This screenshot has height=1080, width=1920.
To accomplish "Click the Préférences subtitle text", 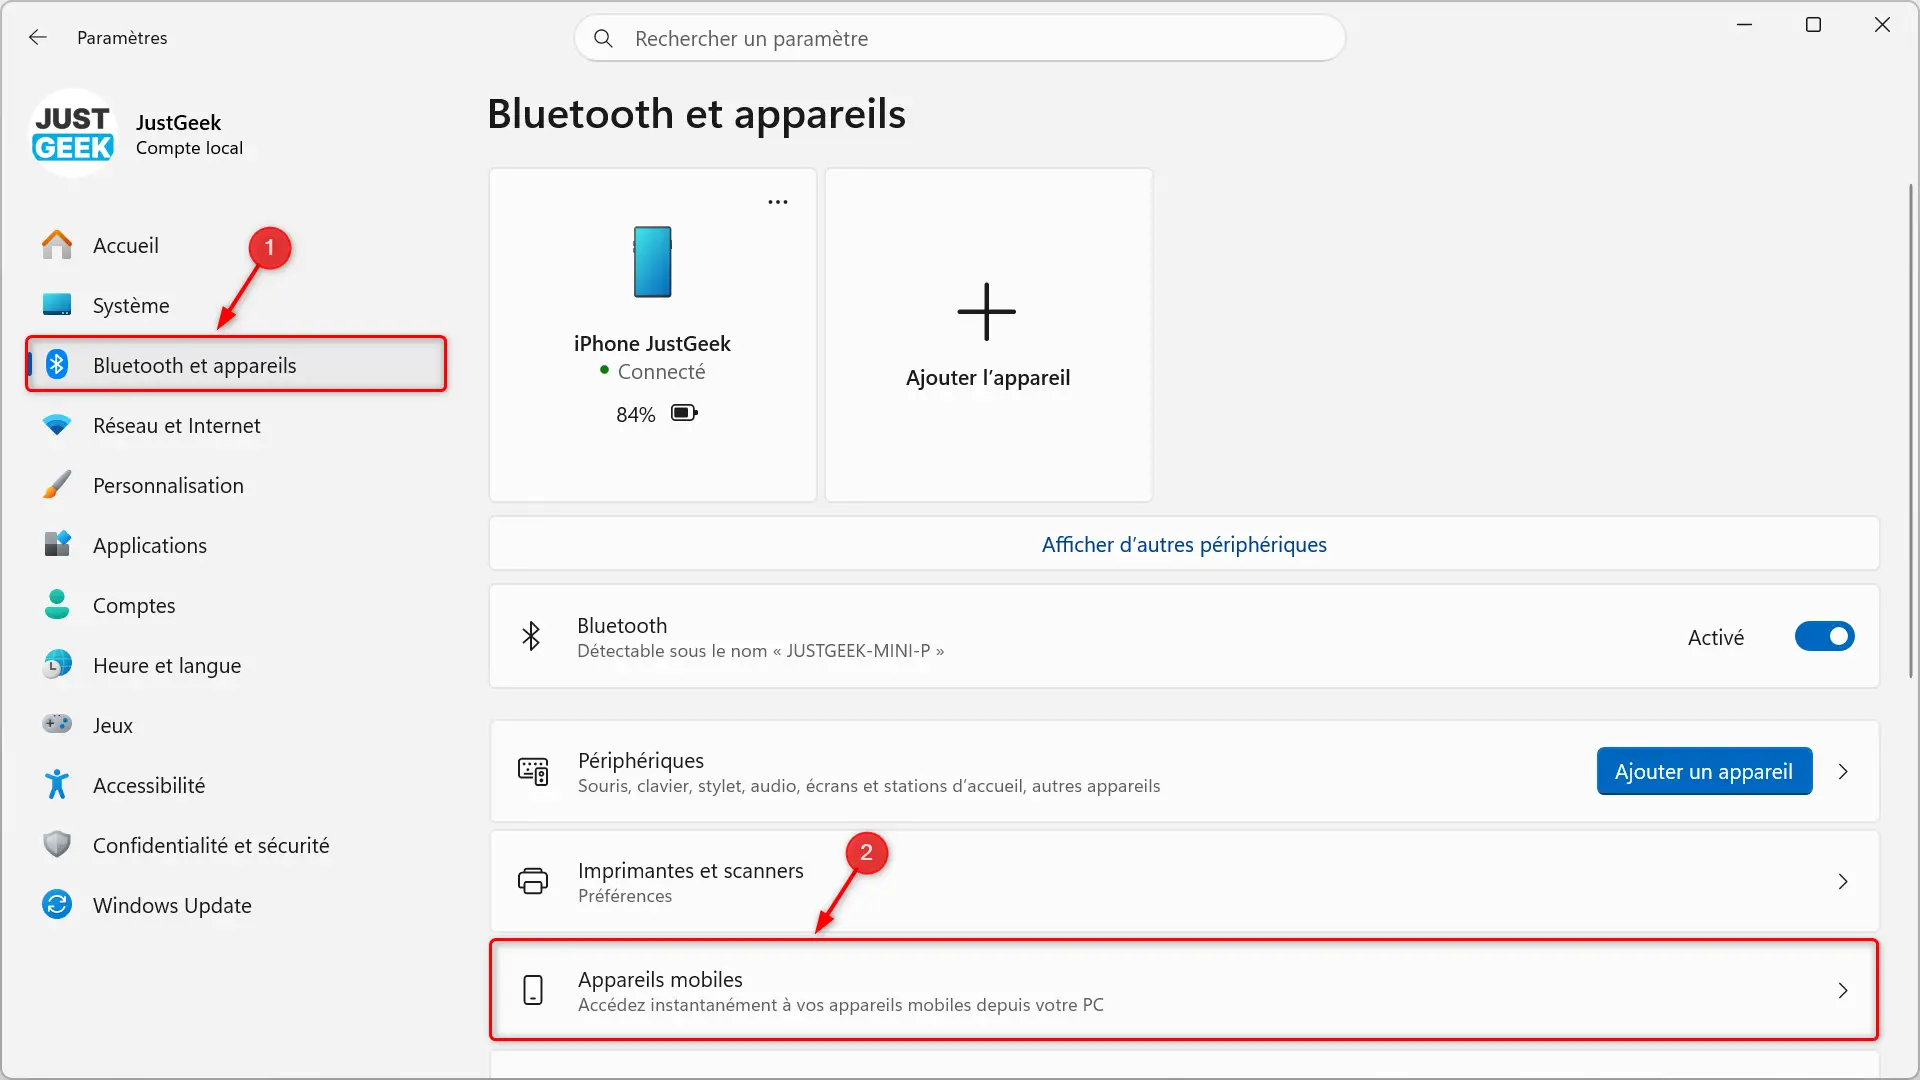I will click(x=625, y=896).
